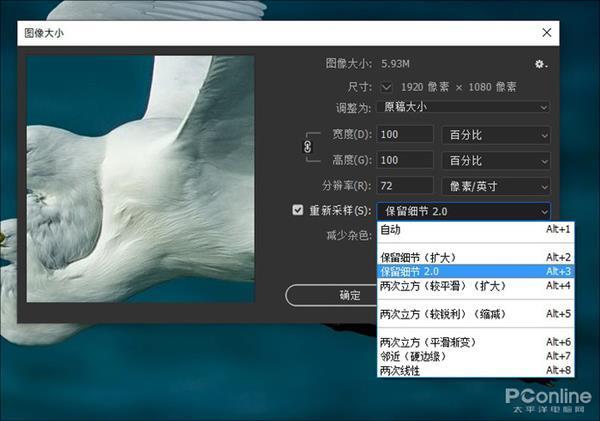Choose highlighted 保留细节 2.0 option

[x=475, y=271]
